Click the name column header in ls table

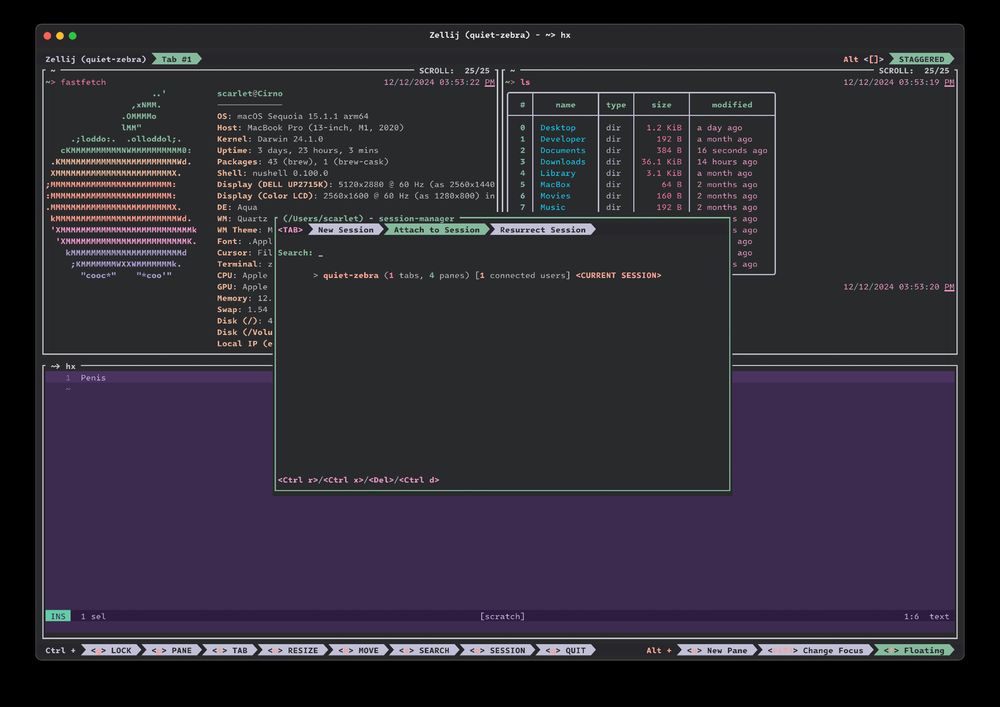[x=565, y=105]
